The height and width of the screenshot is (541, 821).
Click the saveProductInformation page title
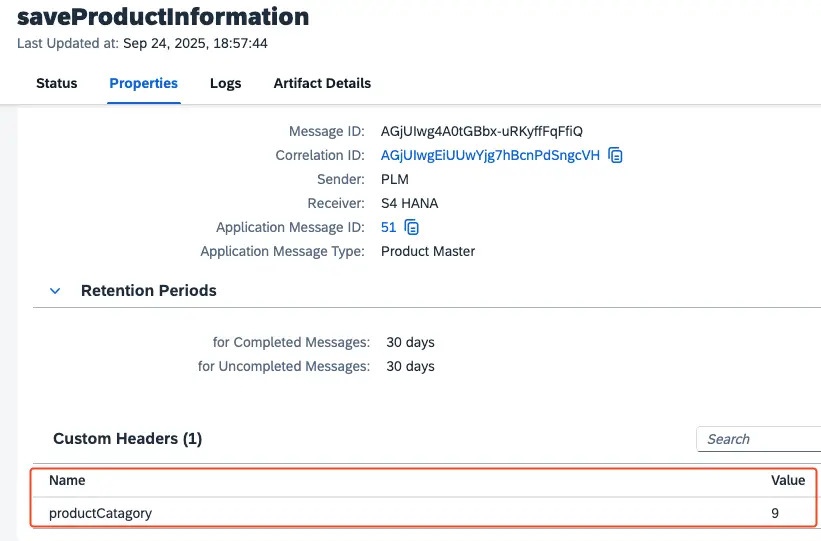(x=163, y=17)
